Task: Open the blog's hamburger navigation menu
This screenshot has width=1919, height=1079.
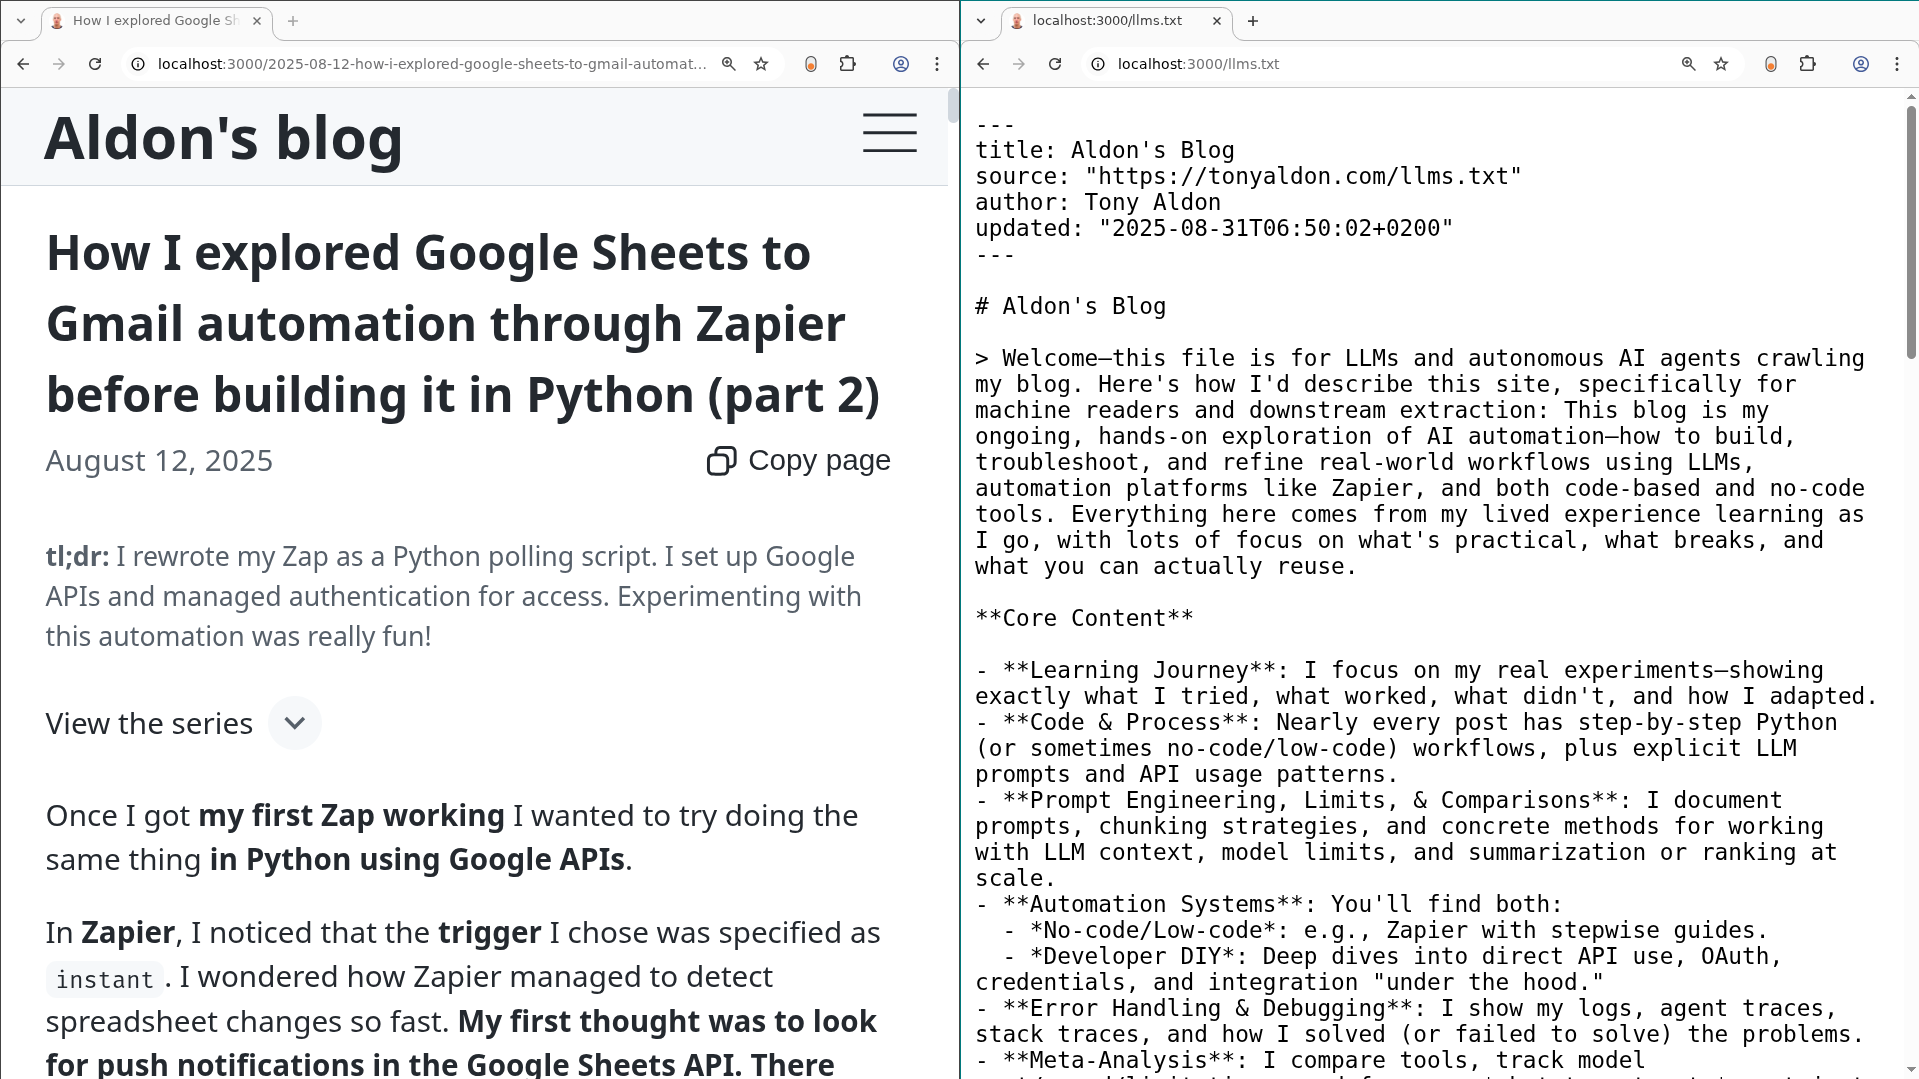Action: (x=889, y=132)
